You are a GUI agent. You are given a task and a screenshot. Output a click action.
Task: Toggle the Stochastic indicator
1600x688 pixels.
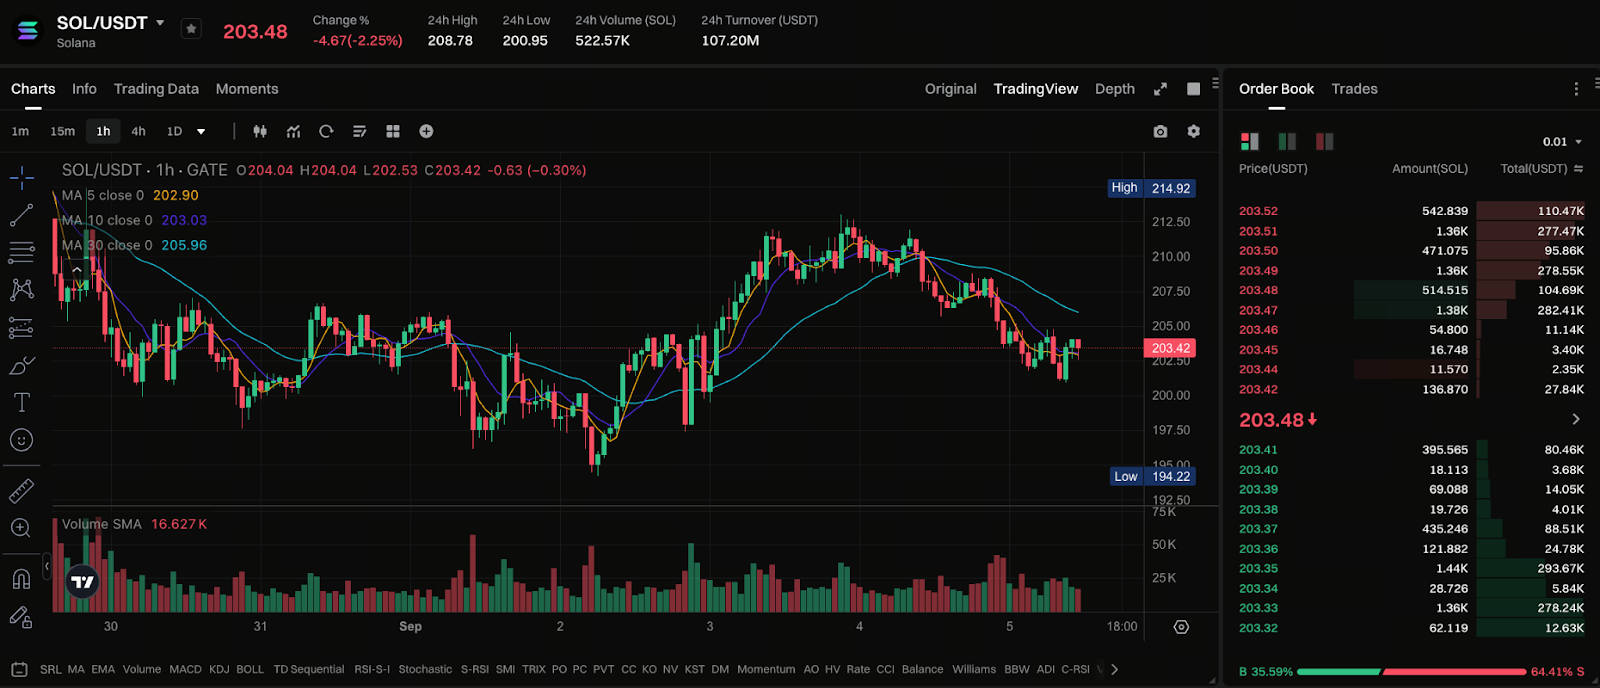tap(425, 669)
